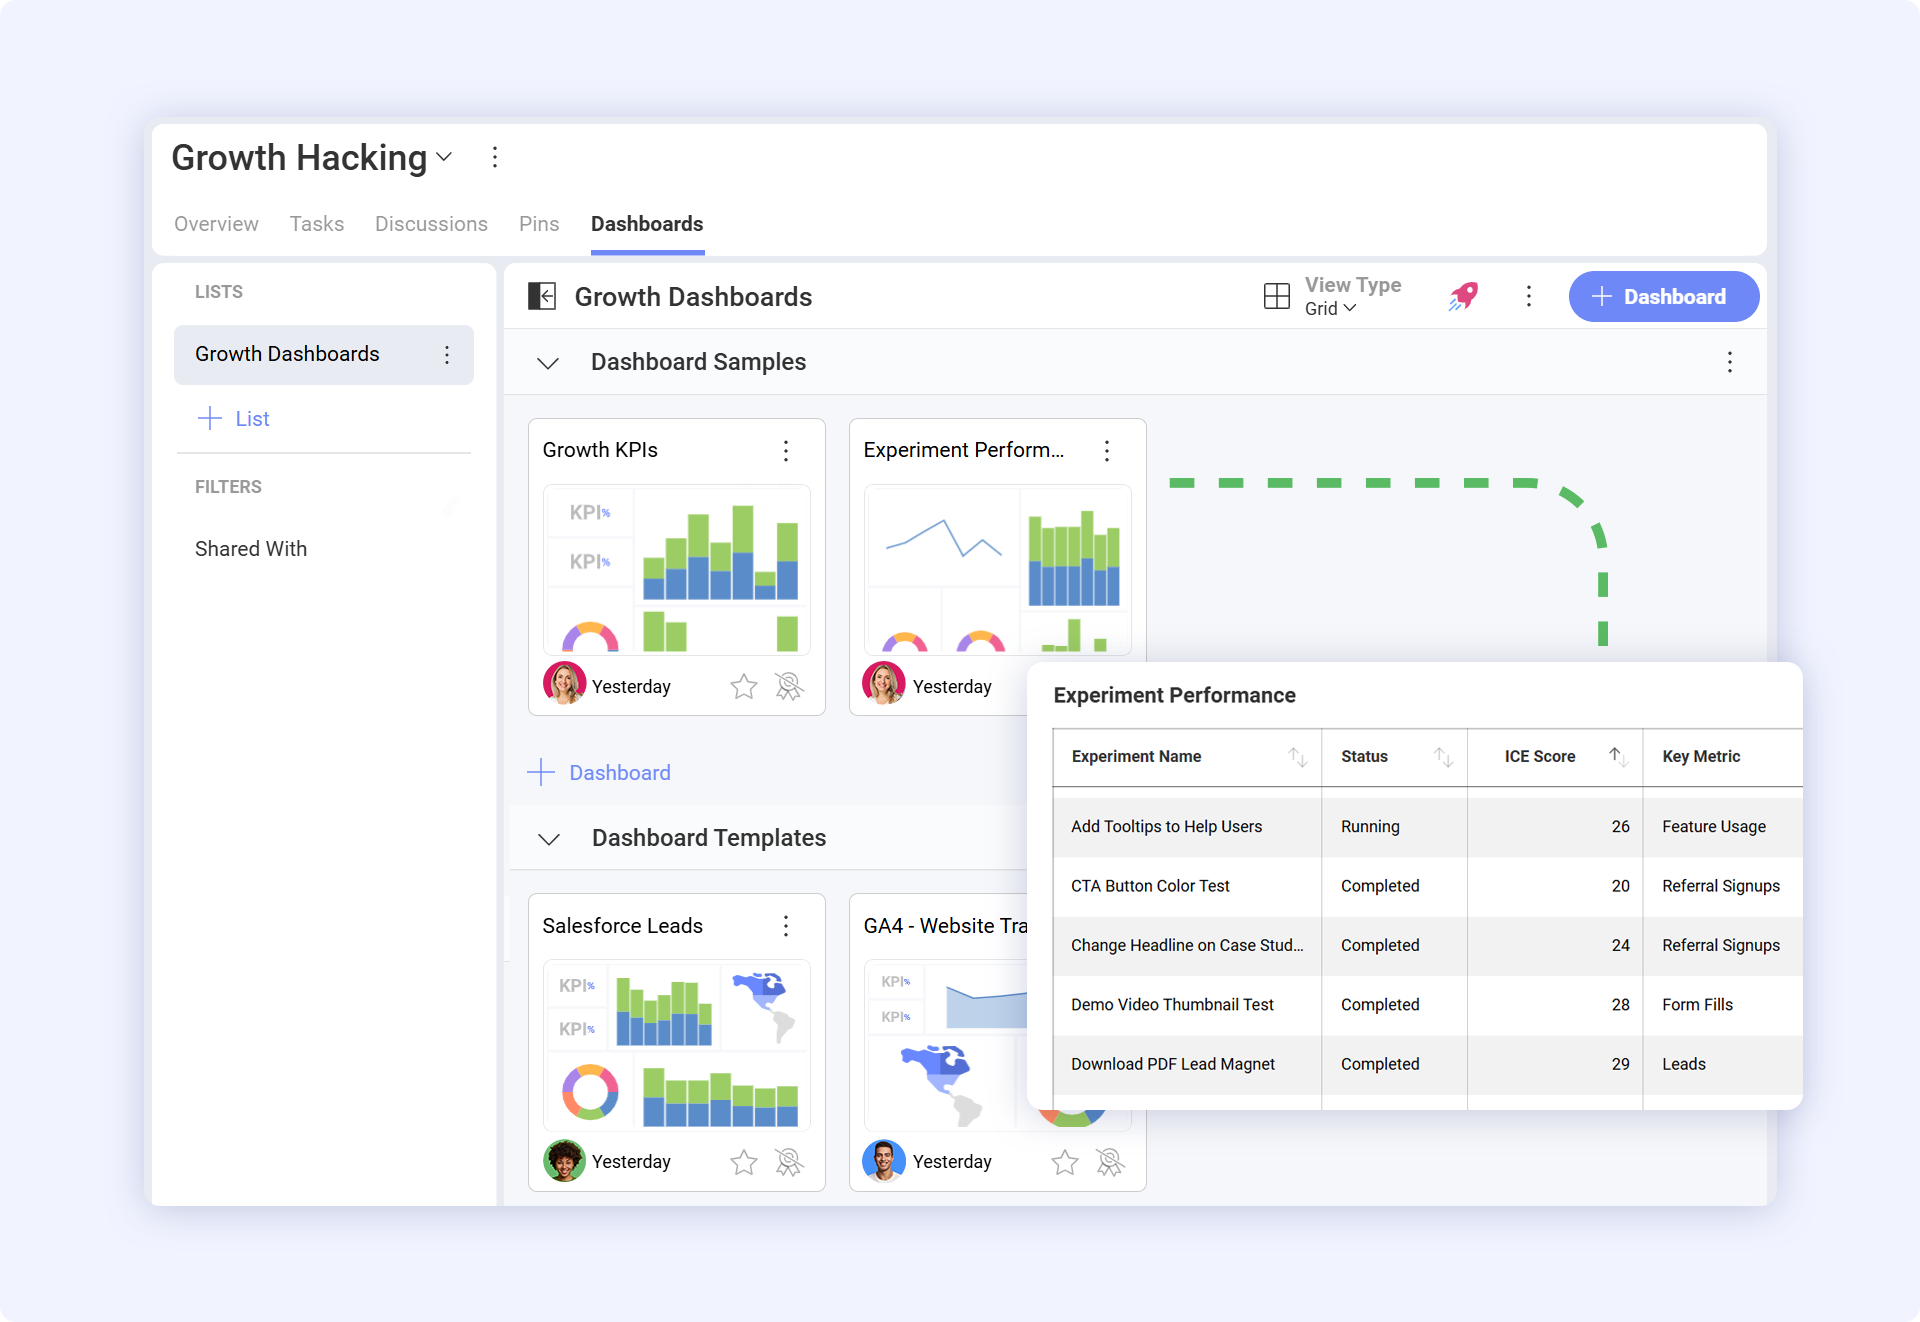Collapse the Dashboard Samples section
This screenshot has width=1920, height=1322.
548,363
